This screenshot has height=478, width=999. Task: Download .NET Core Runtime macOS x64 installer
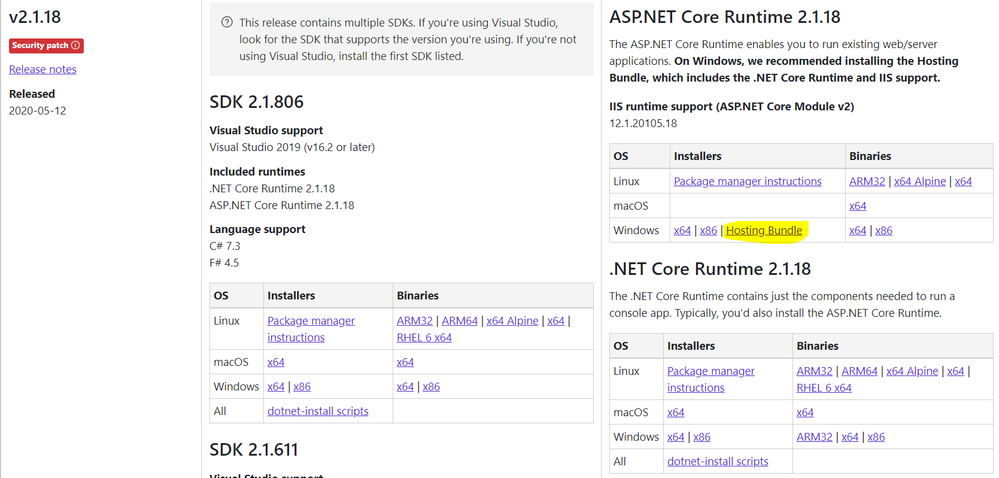[x=676, y=412]
